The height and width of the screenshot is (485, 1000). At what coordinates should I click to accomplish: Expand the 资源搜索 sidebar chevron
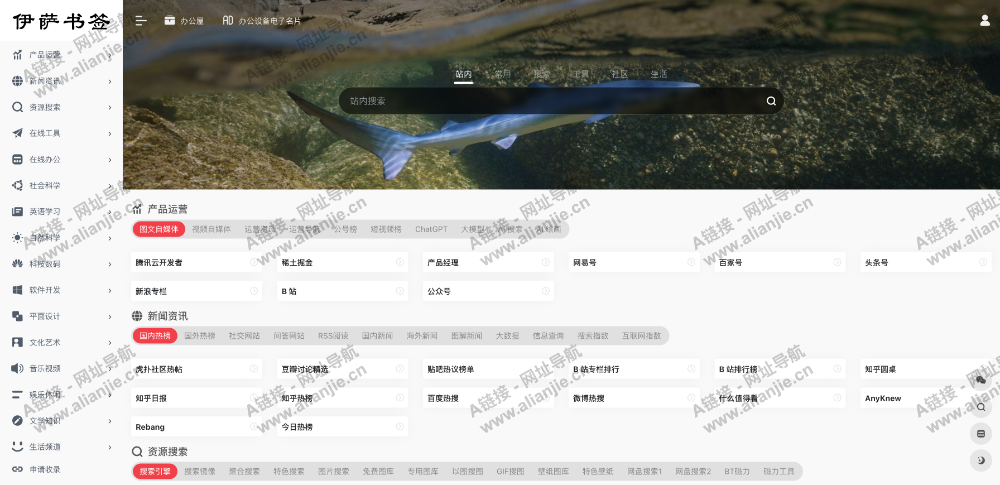coord(110,107)
